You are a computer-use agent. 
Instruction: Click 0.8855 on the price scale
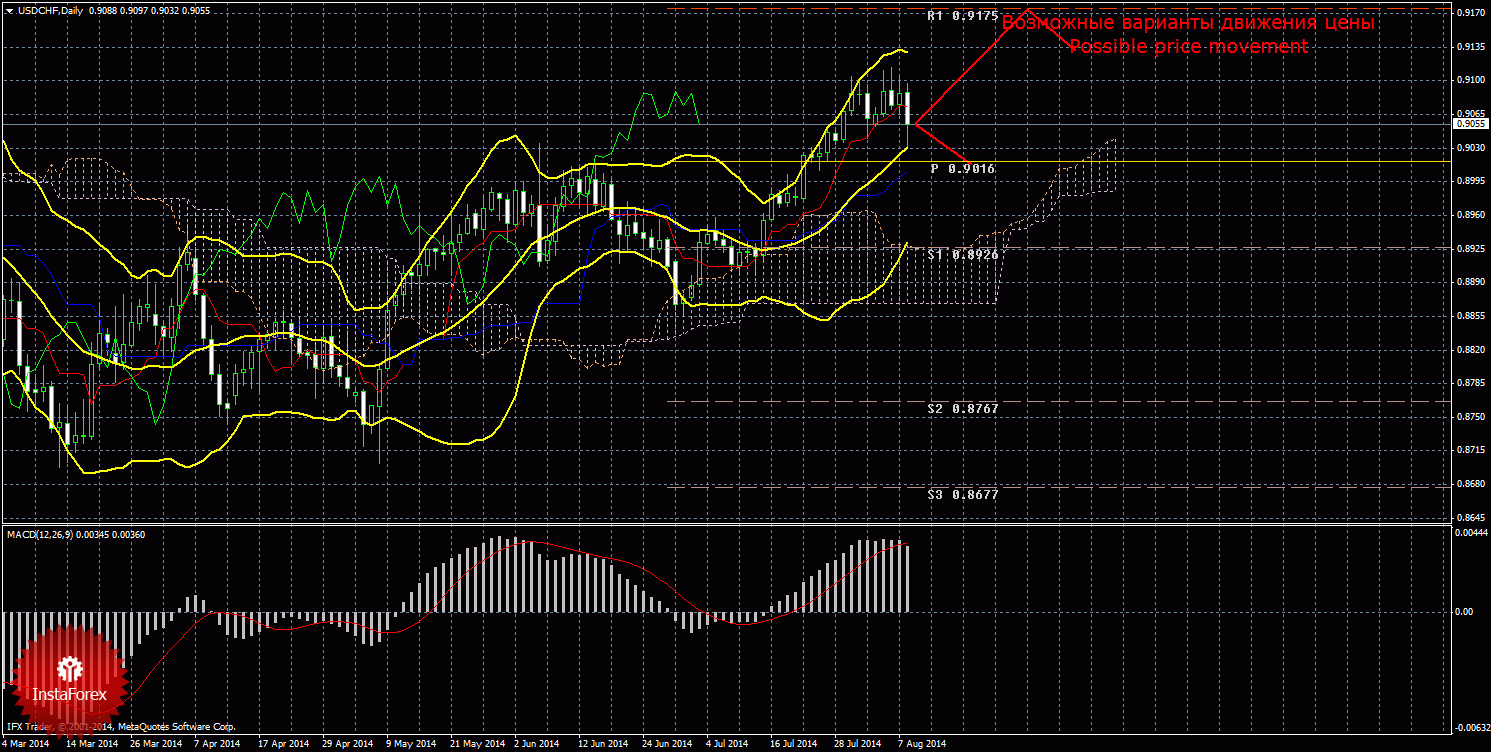[x=1469, y=316]
